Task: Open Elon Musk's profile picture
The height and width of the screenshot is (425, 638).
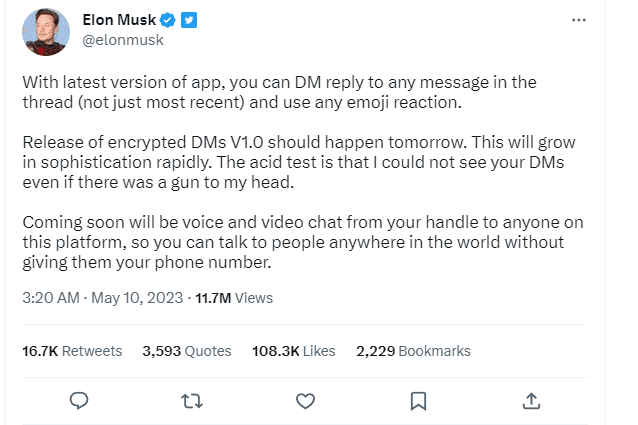Action: pyautogui.click(x=46, y=31)
